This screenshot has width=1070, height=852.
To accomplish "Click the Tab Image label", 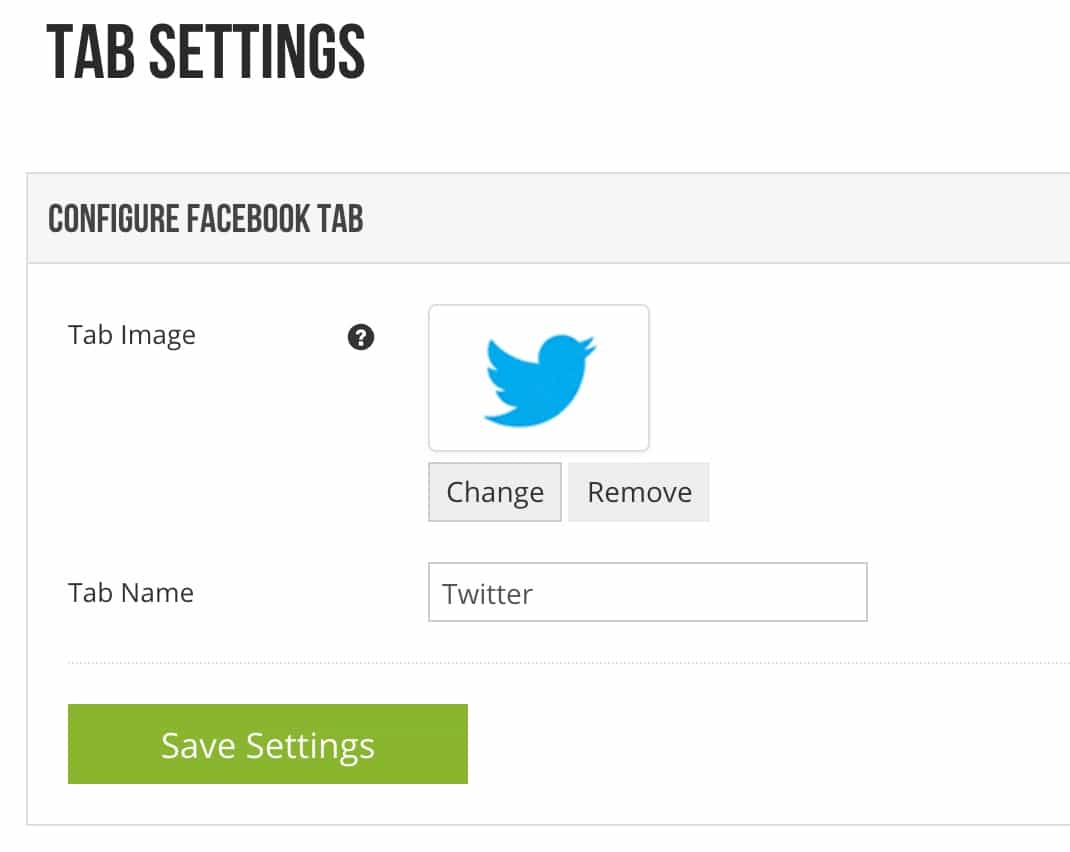I will click(x=132, y=336).
